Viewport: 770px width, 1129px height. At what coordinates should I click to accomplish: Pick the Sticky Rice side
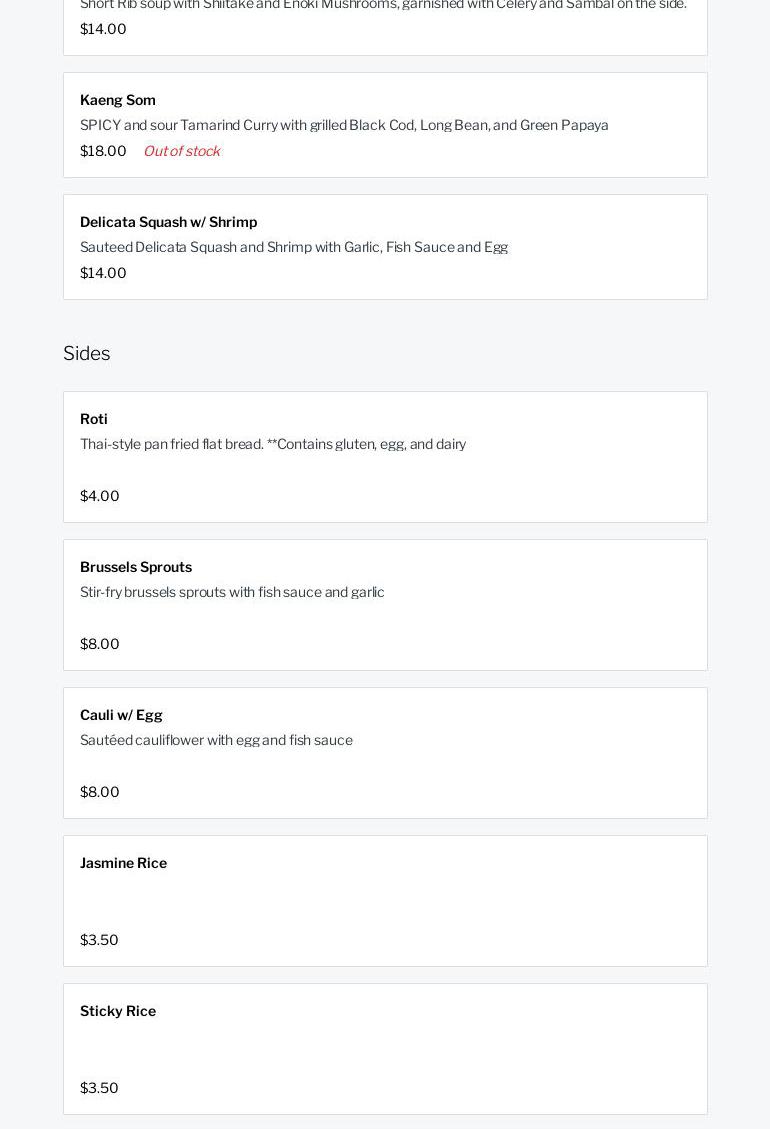(x=118, y=1011)
